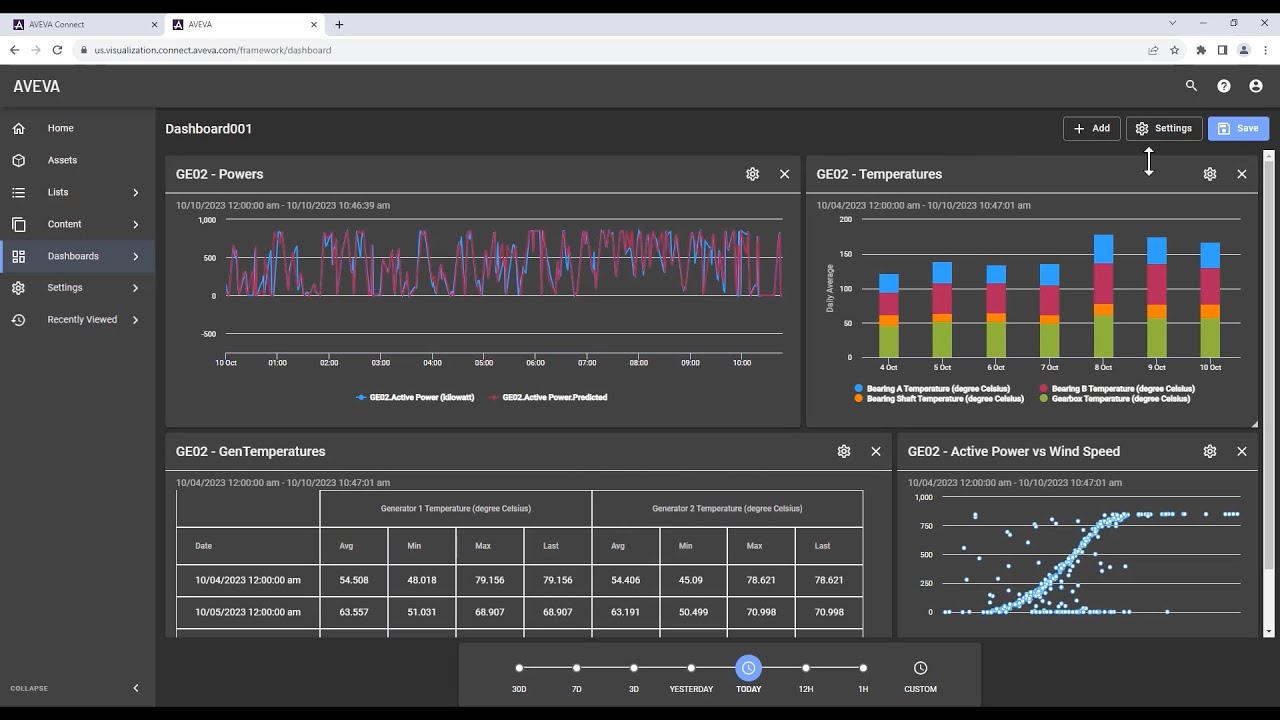Expand the sidebar Settings chevron
The image size is (1280, 720).
[x=136, y=287]
